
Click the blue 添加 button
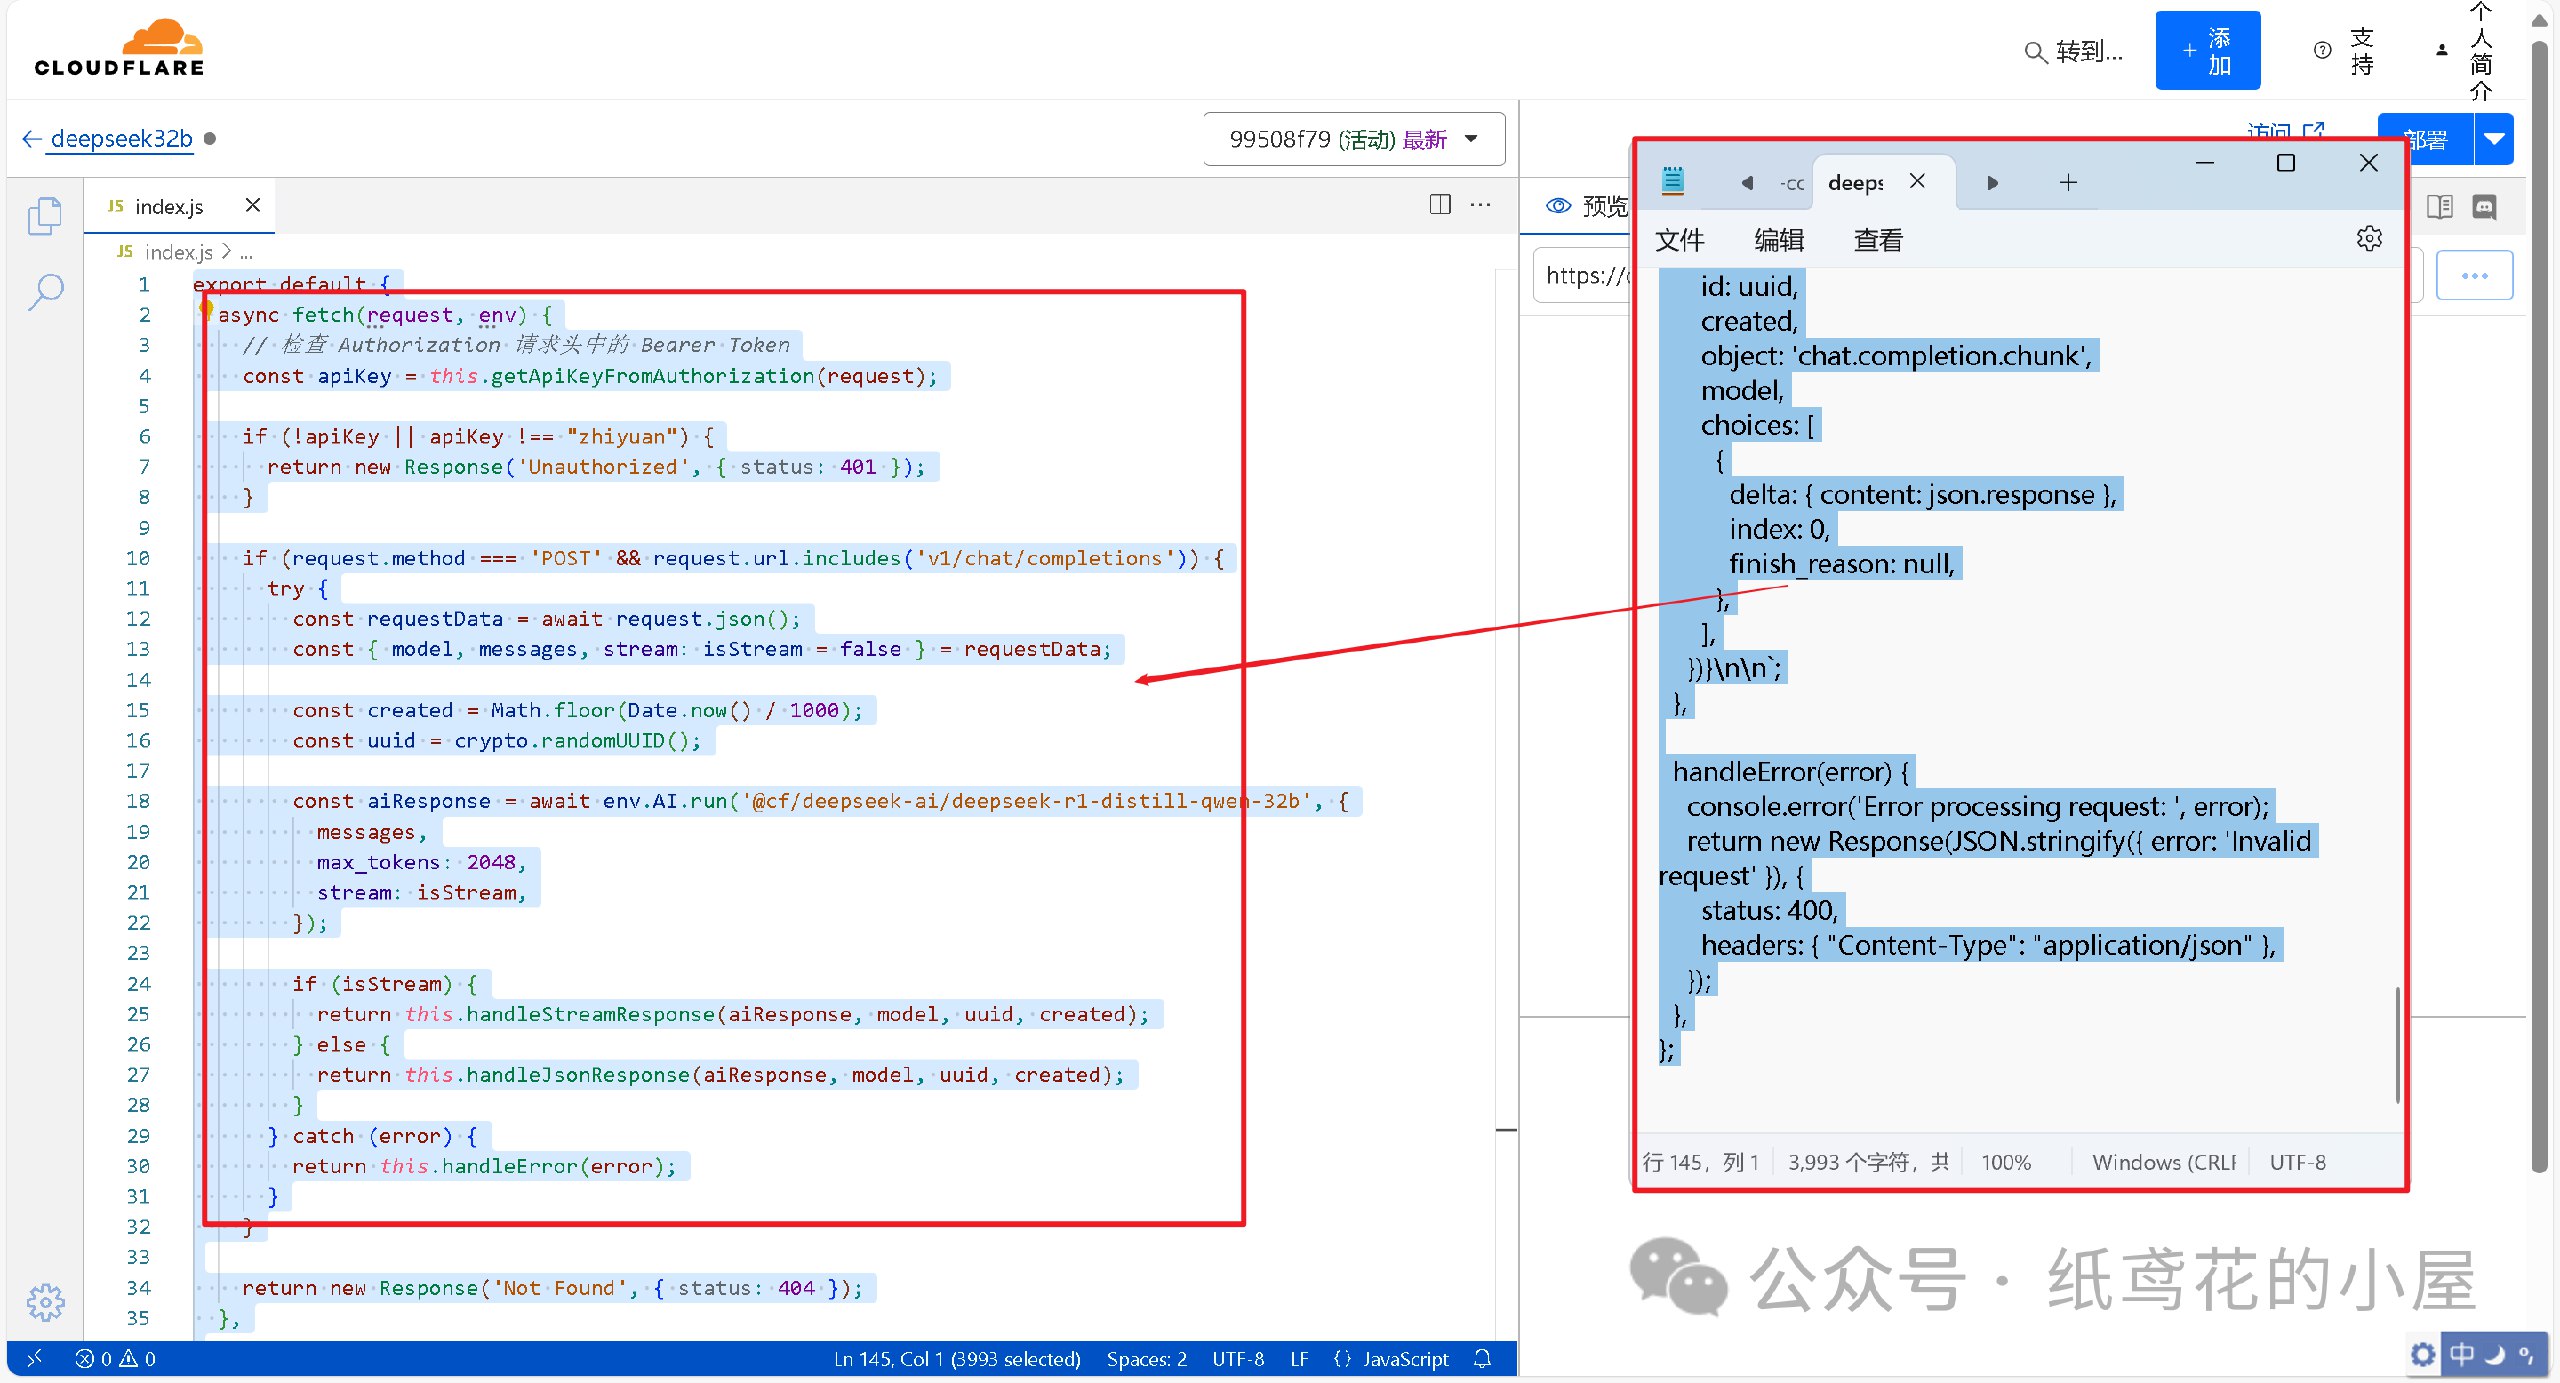pyautogui.click(x=2207, y=51)
